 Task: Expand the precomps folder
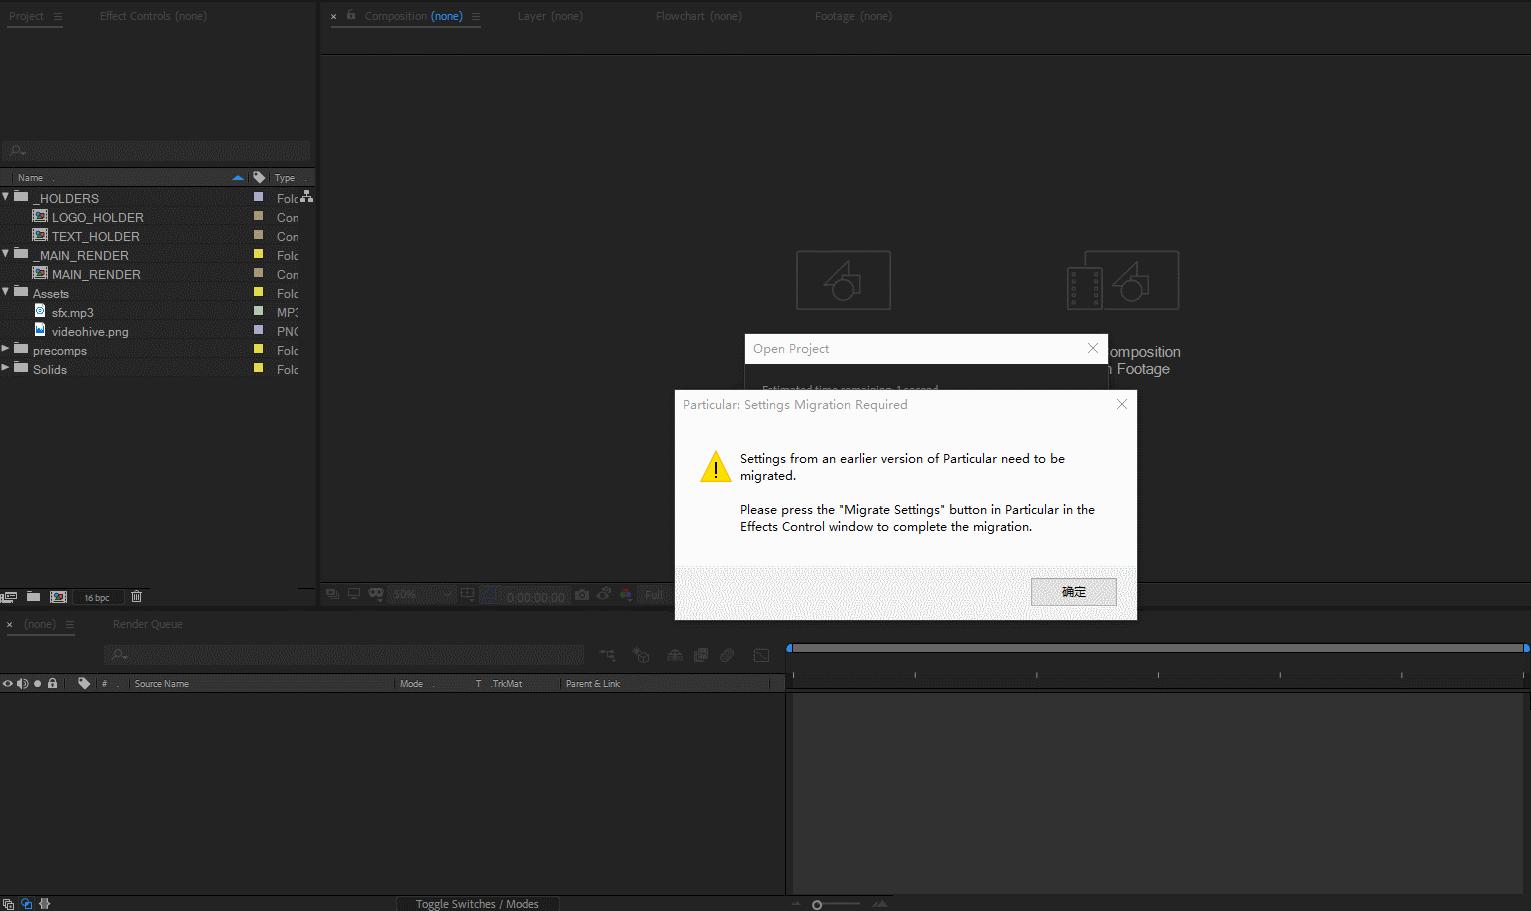click(6, 350)
